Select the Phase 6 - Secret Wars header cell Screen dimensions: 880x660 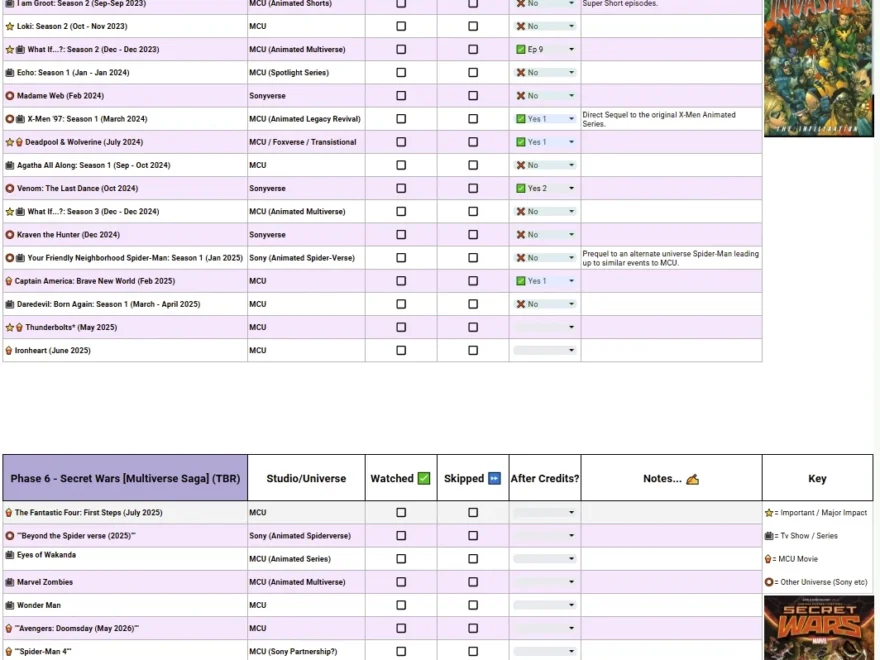(125, 478)
